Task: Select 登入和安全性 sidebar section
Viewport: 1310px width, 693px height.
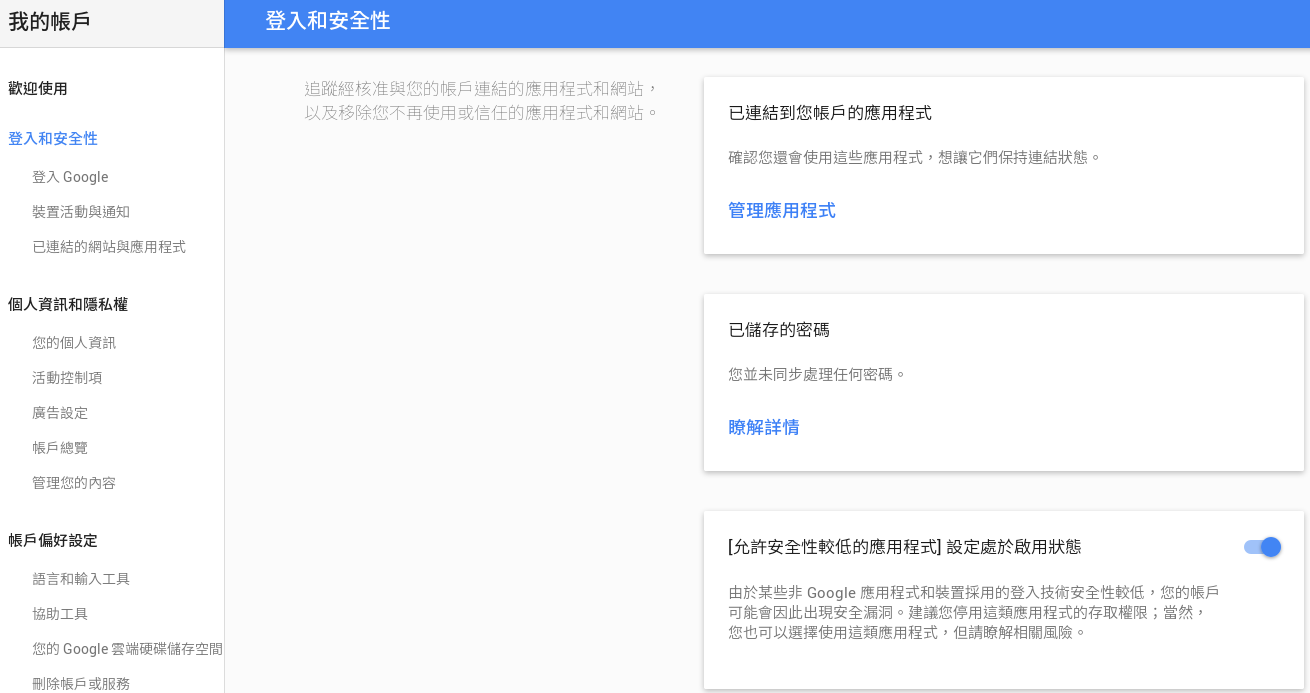Action: (53, 139)
